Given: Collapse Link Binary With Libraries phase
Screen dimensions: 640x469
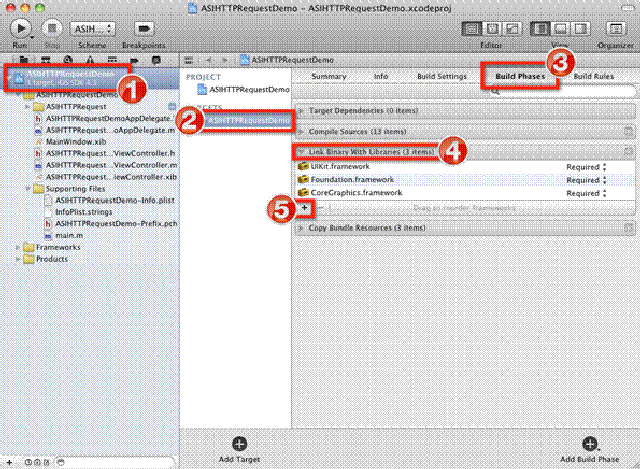Looking at the screenshot, I should click(x=301, y=152).
